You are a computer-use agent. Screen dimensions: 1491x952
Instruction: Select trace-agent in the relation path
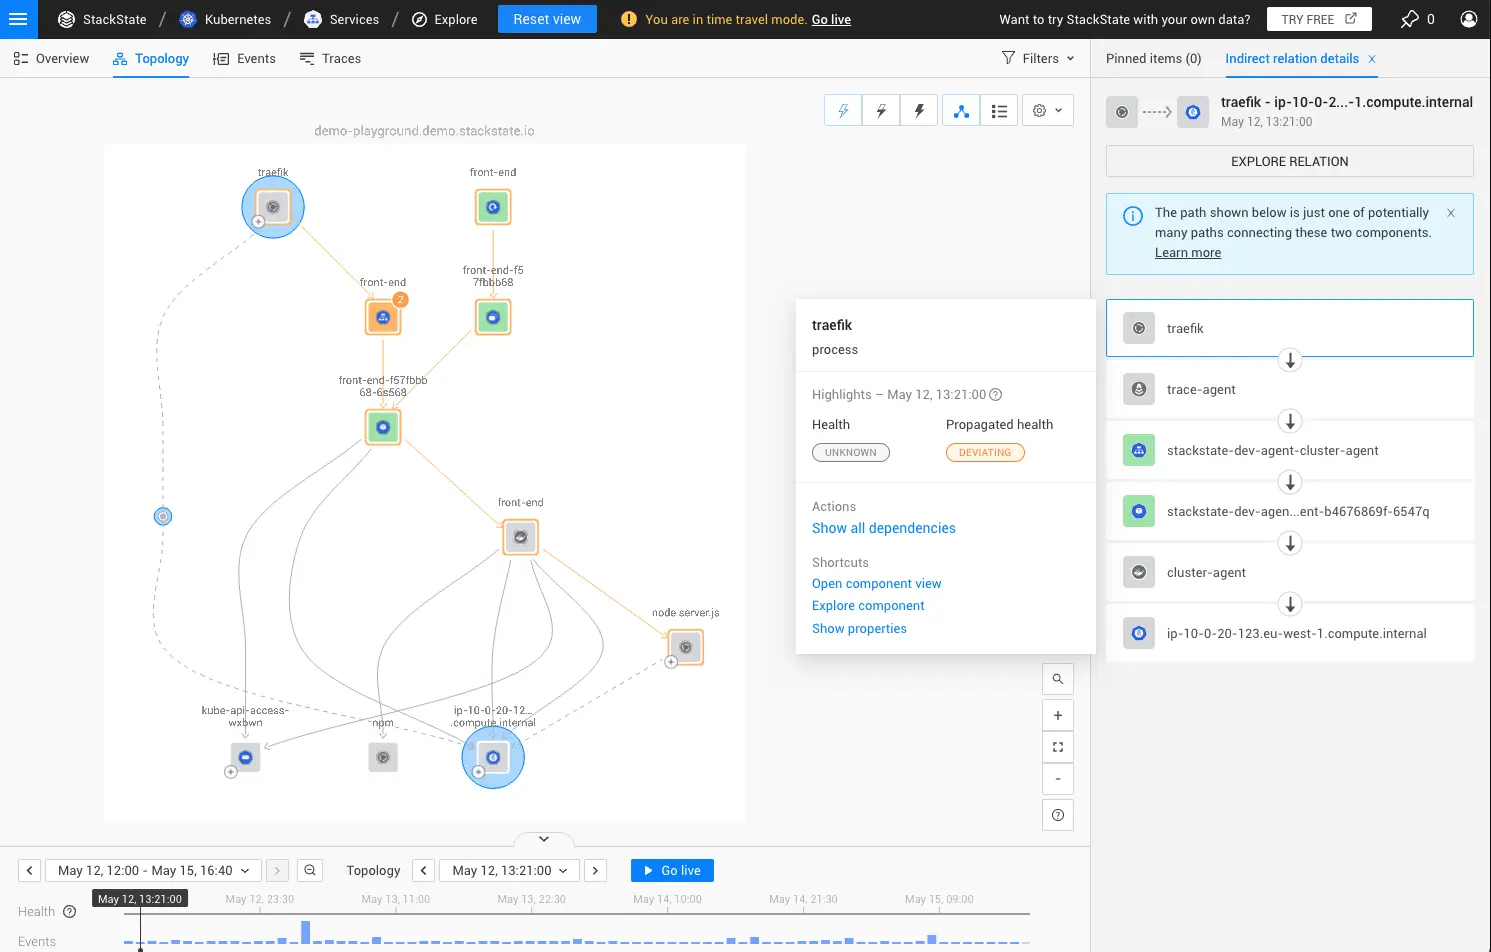tap(1289, 389)
